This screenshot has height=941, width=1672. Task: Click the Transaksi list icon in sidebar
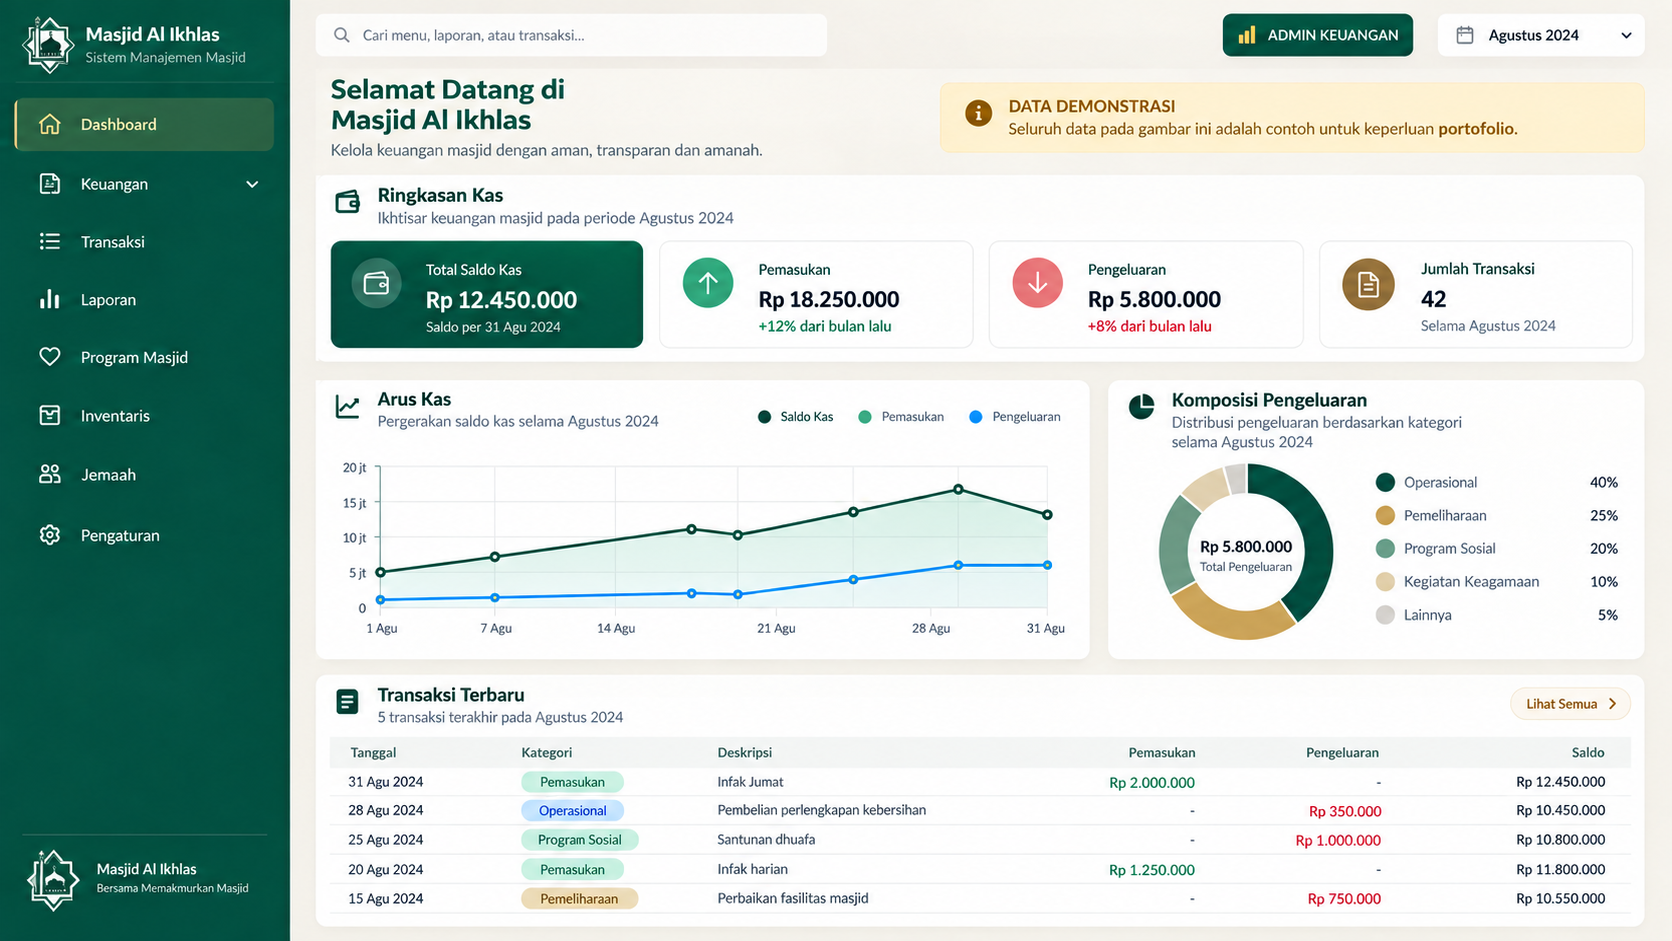coord(49,241)
